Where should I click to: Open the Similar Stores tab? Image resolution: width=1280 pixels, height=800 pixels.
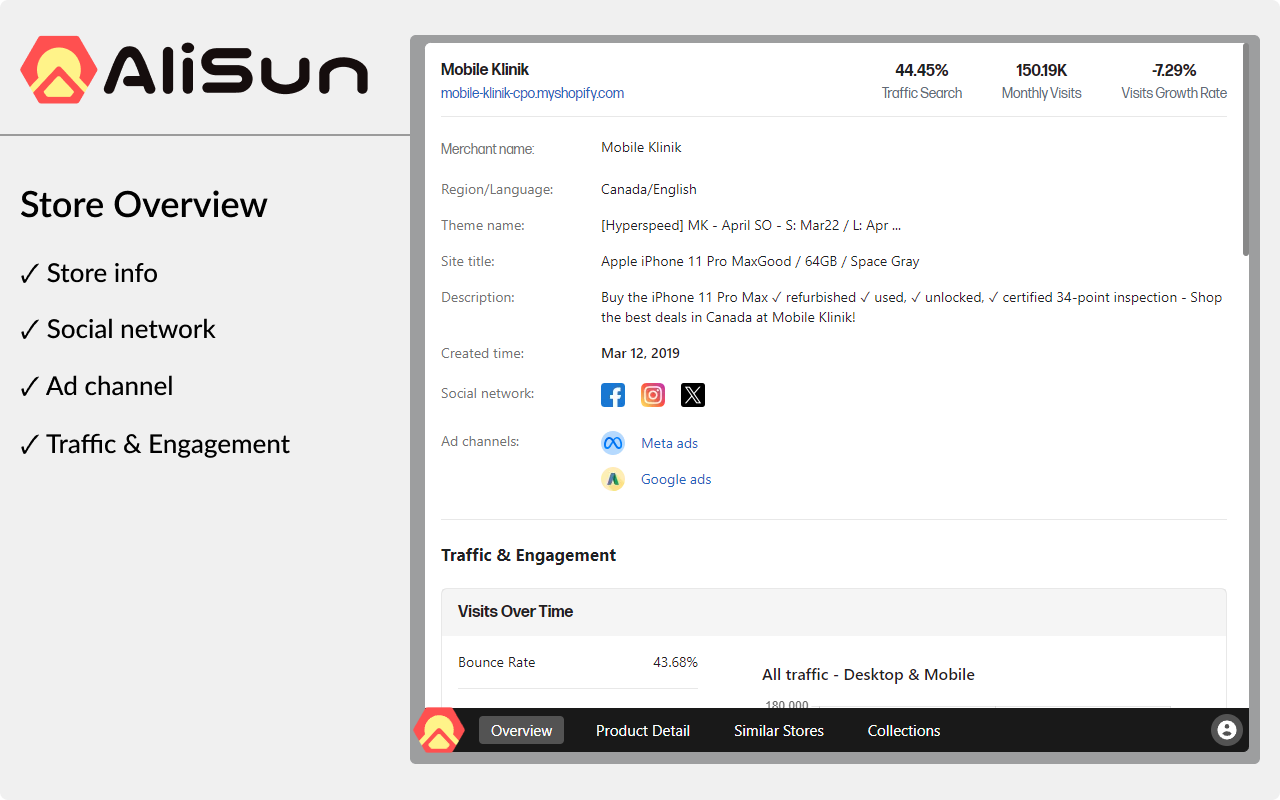779,731
